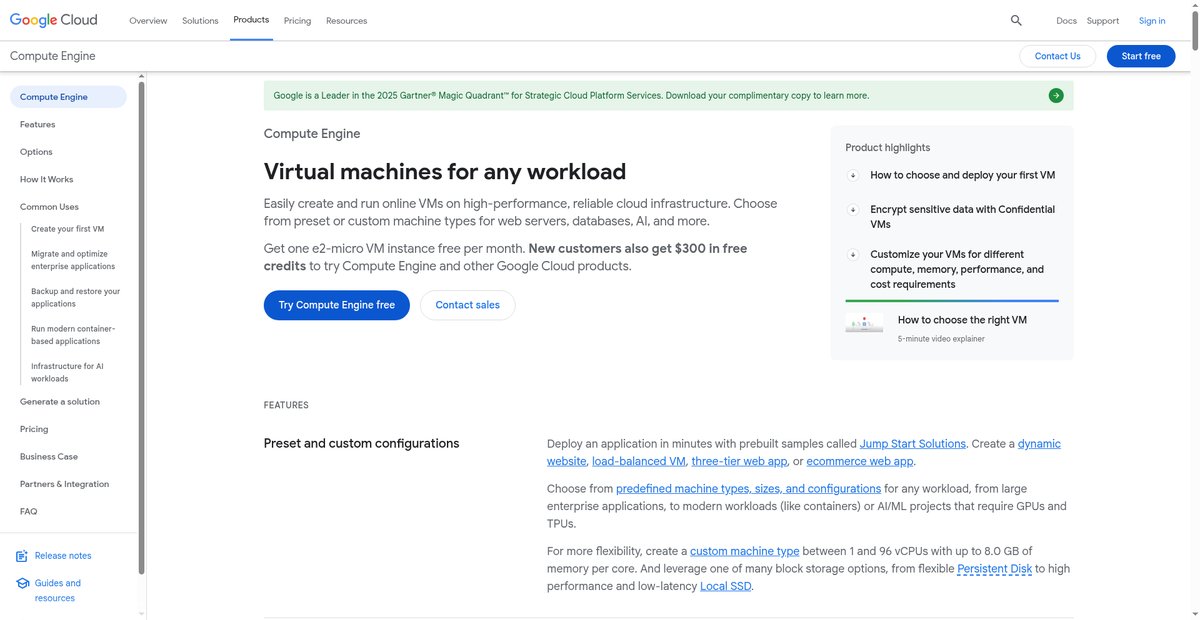Jump to FAQ in sidebar

click(28, 512)
